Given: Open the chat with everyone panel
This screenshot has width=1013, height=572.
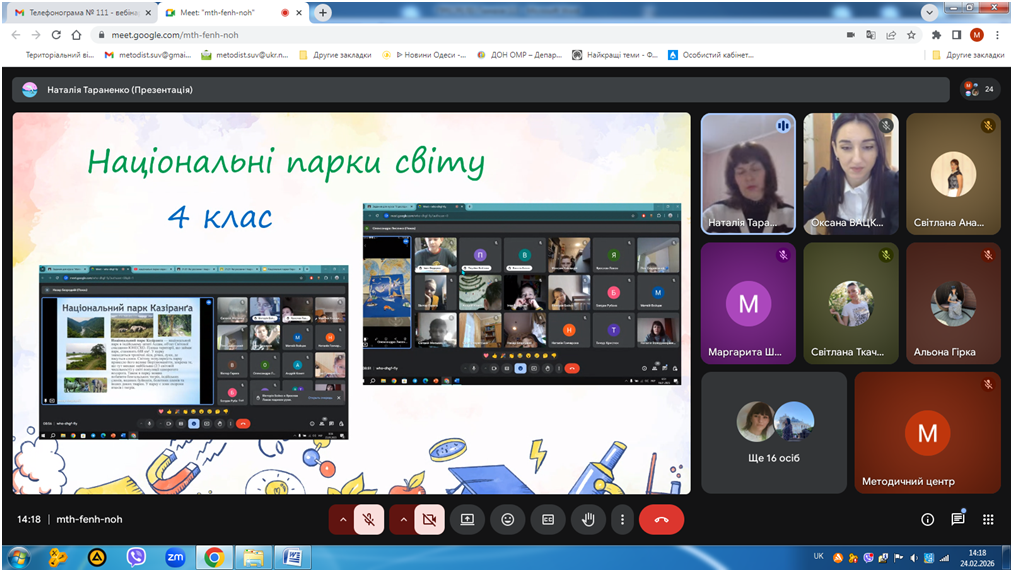Looking at the screenshot, I should 958,520.
